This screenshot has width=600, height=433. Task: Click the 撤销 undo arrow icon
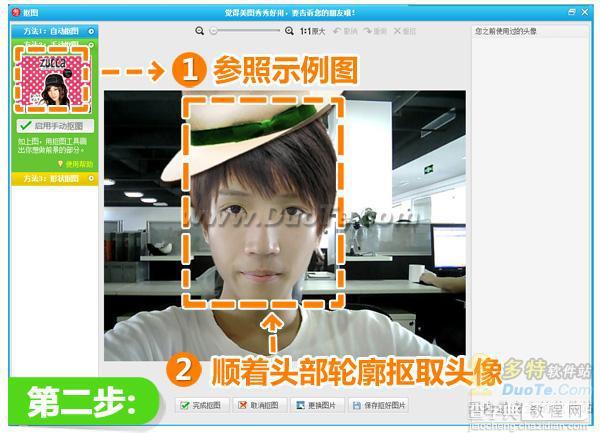tap(337, 31)
